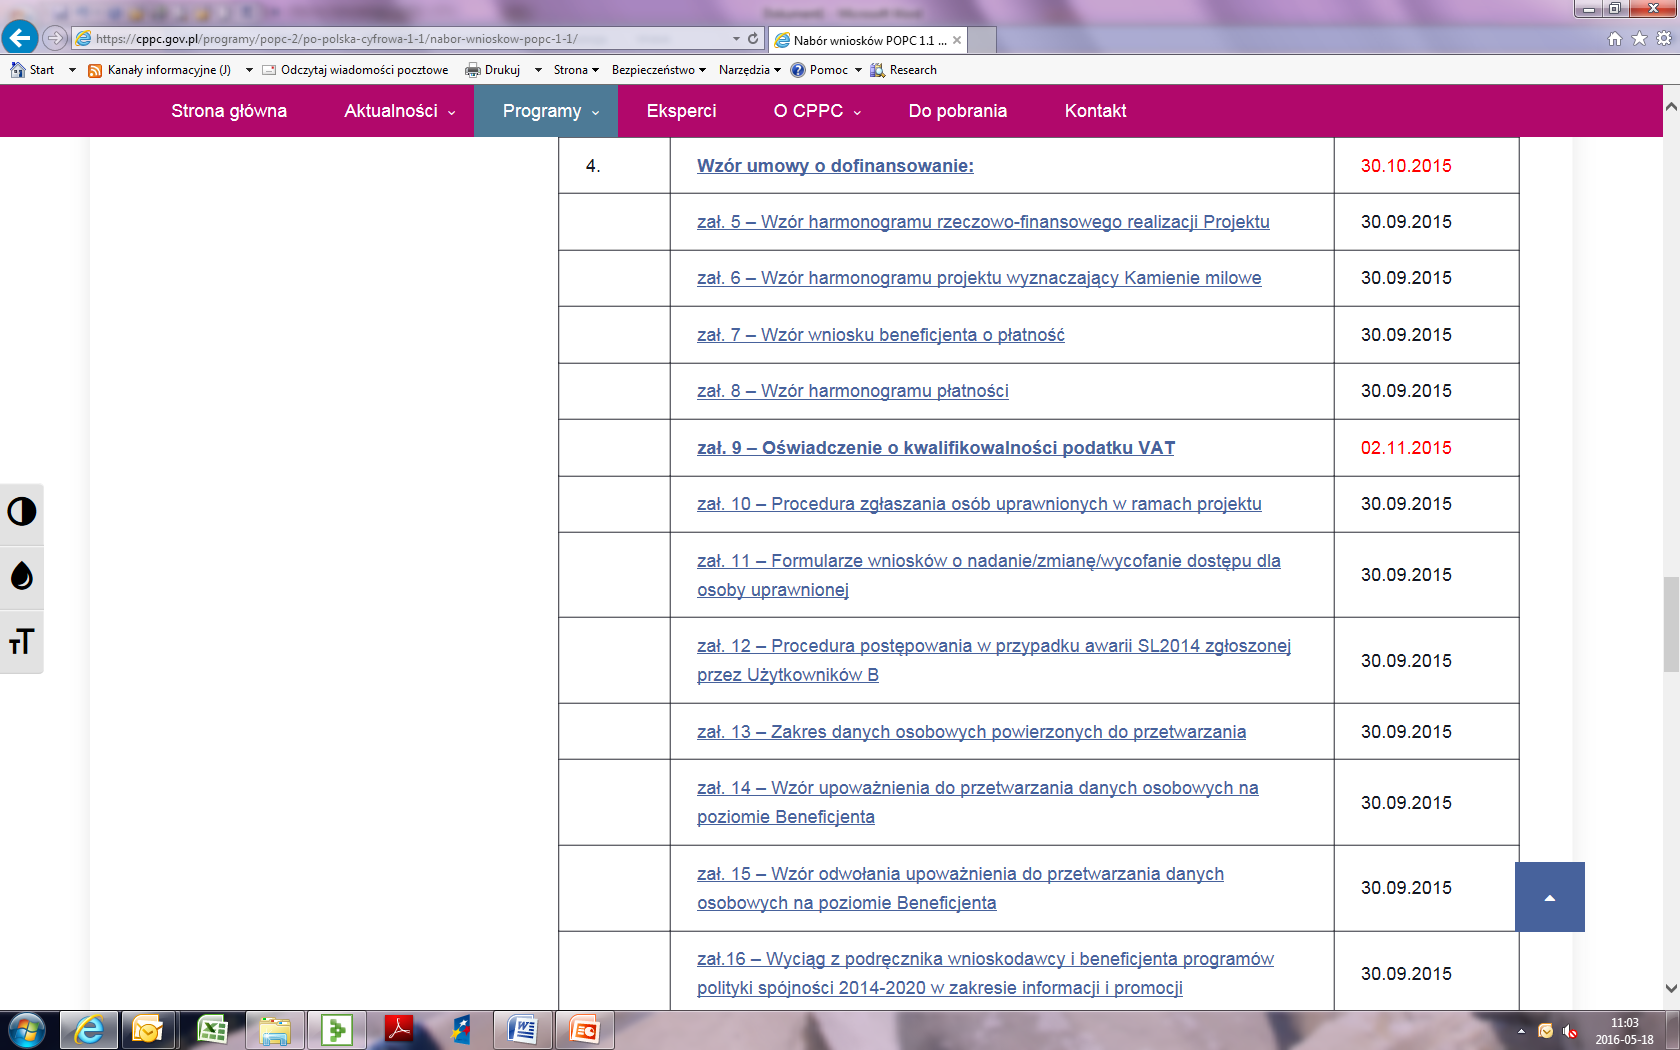The height and width of the screenshot is (1050, 1680).
Task: Open zał. 6 Kamienie milowe link
Action: (979, 278)
